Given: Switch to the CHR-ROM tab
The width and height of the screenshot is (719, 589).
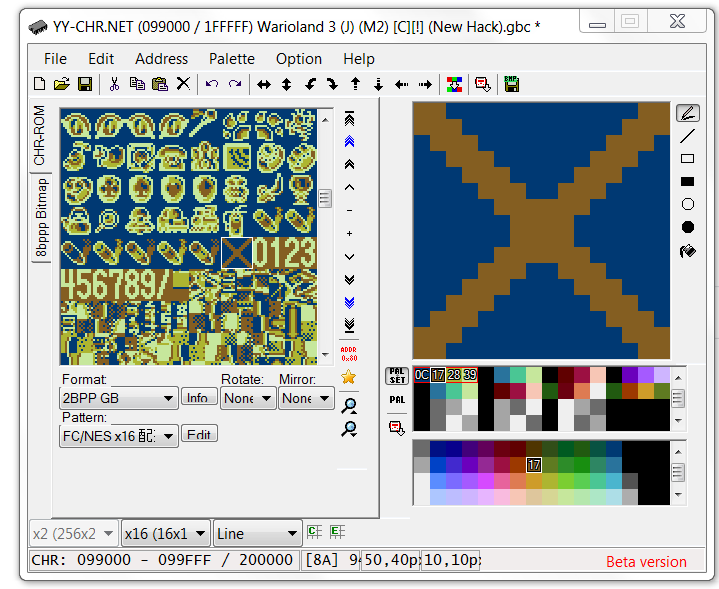Looking at the screenshot, I should [x=40, y=135].
